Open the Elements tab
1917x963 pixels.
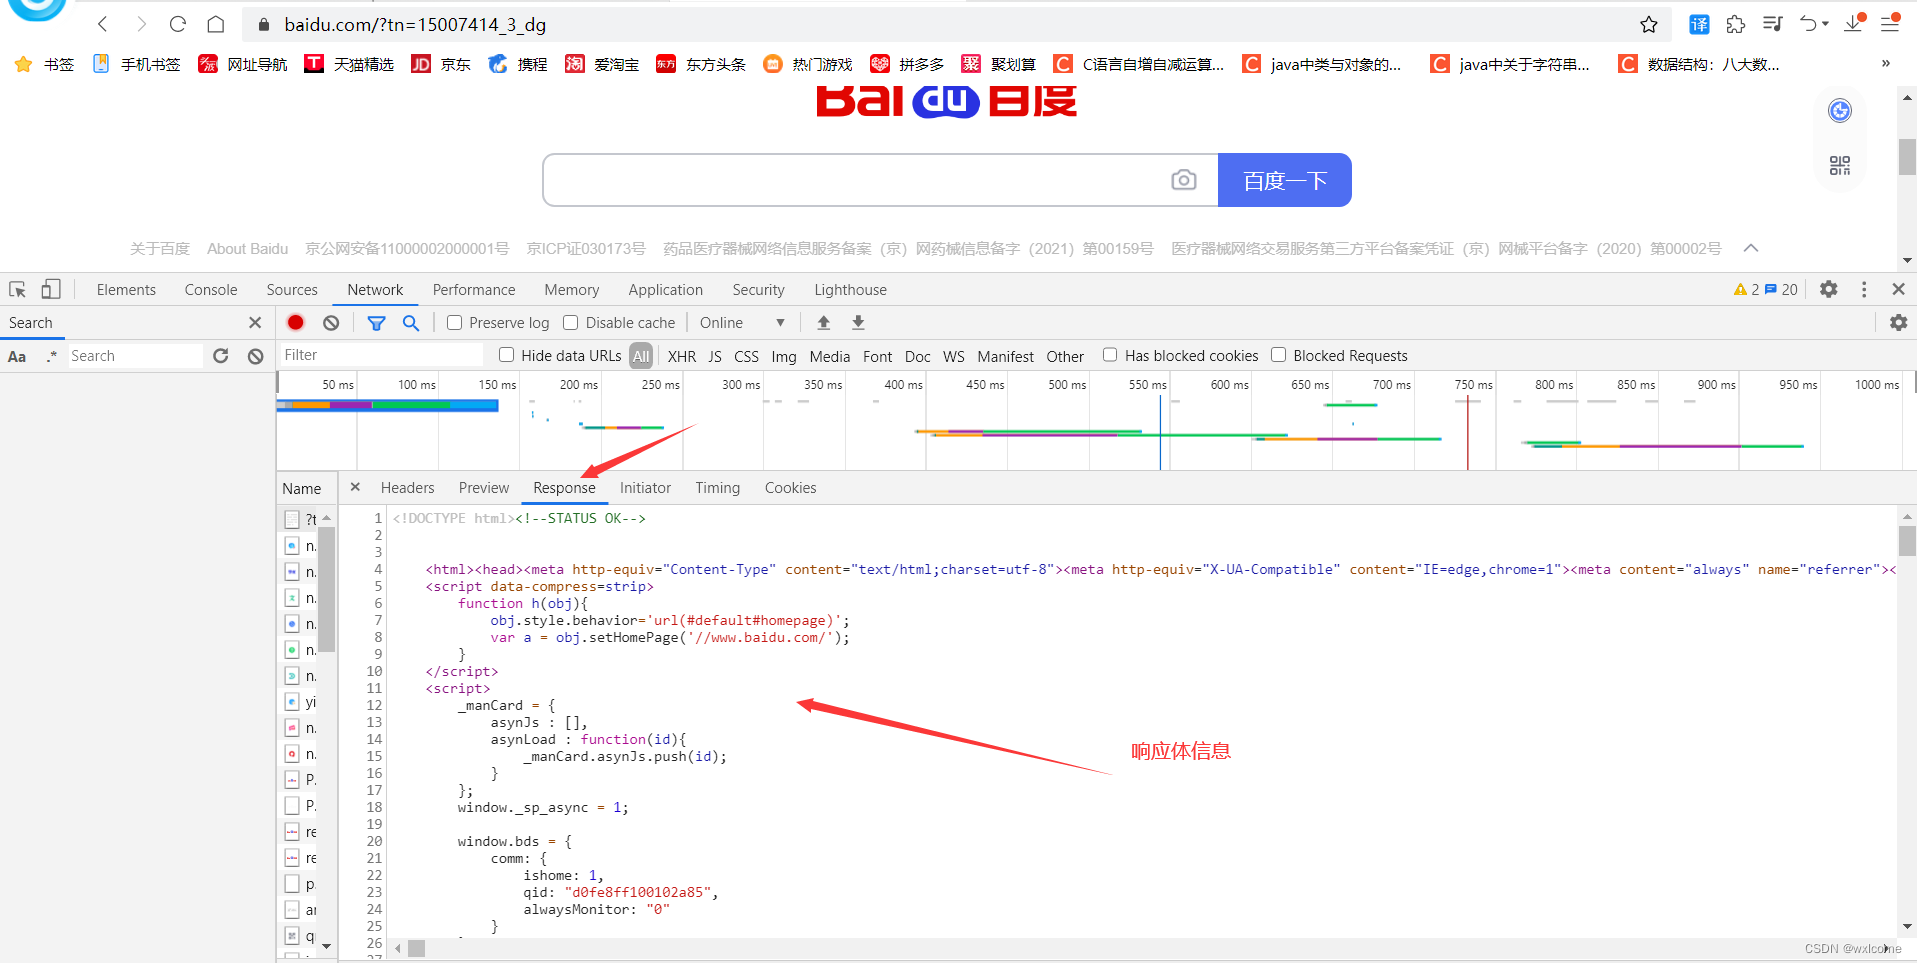[126, 289]
